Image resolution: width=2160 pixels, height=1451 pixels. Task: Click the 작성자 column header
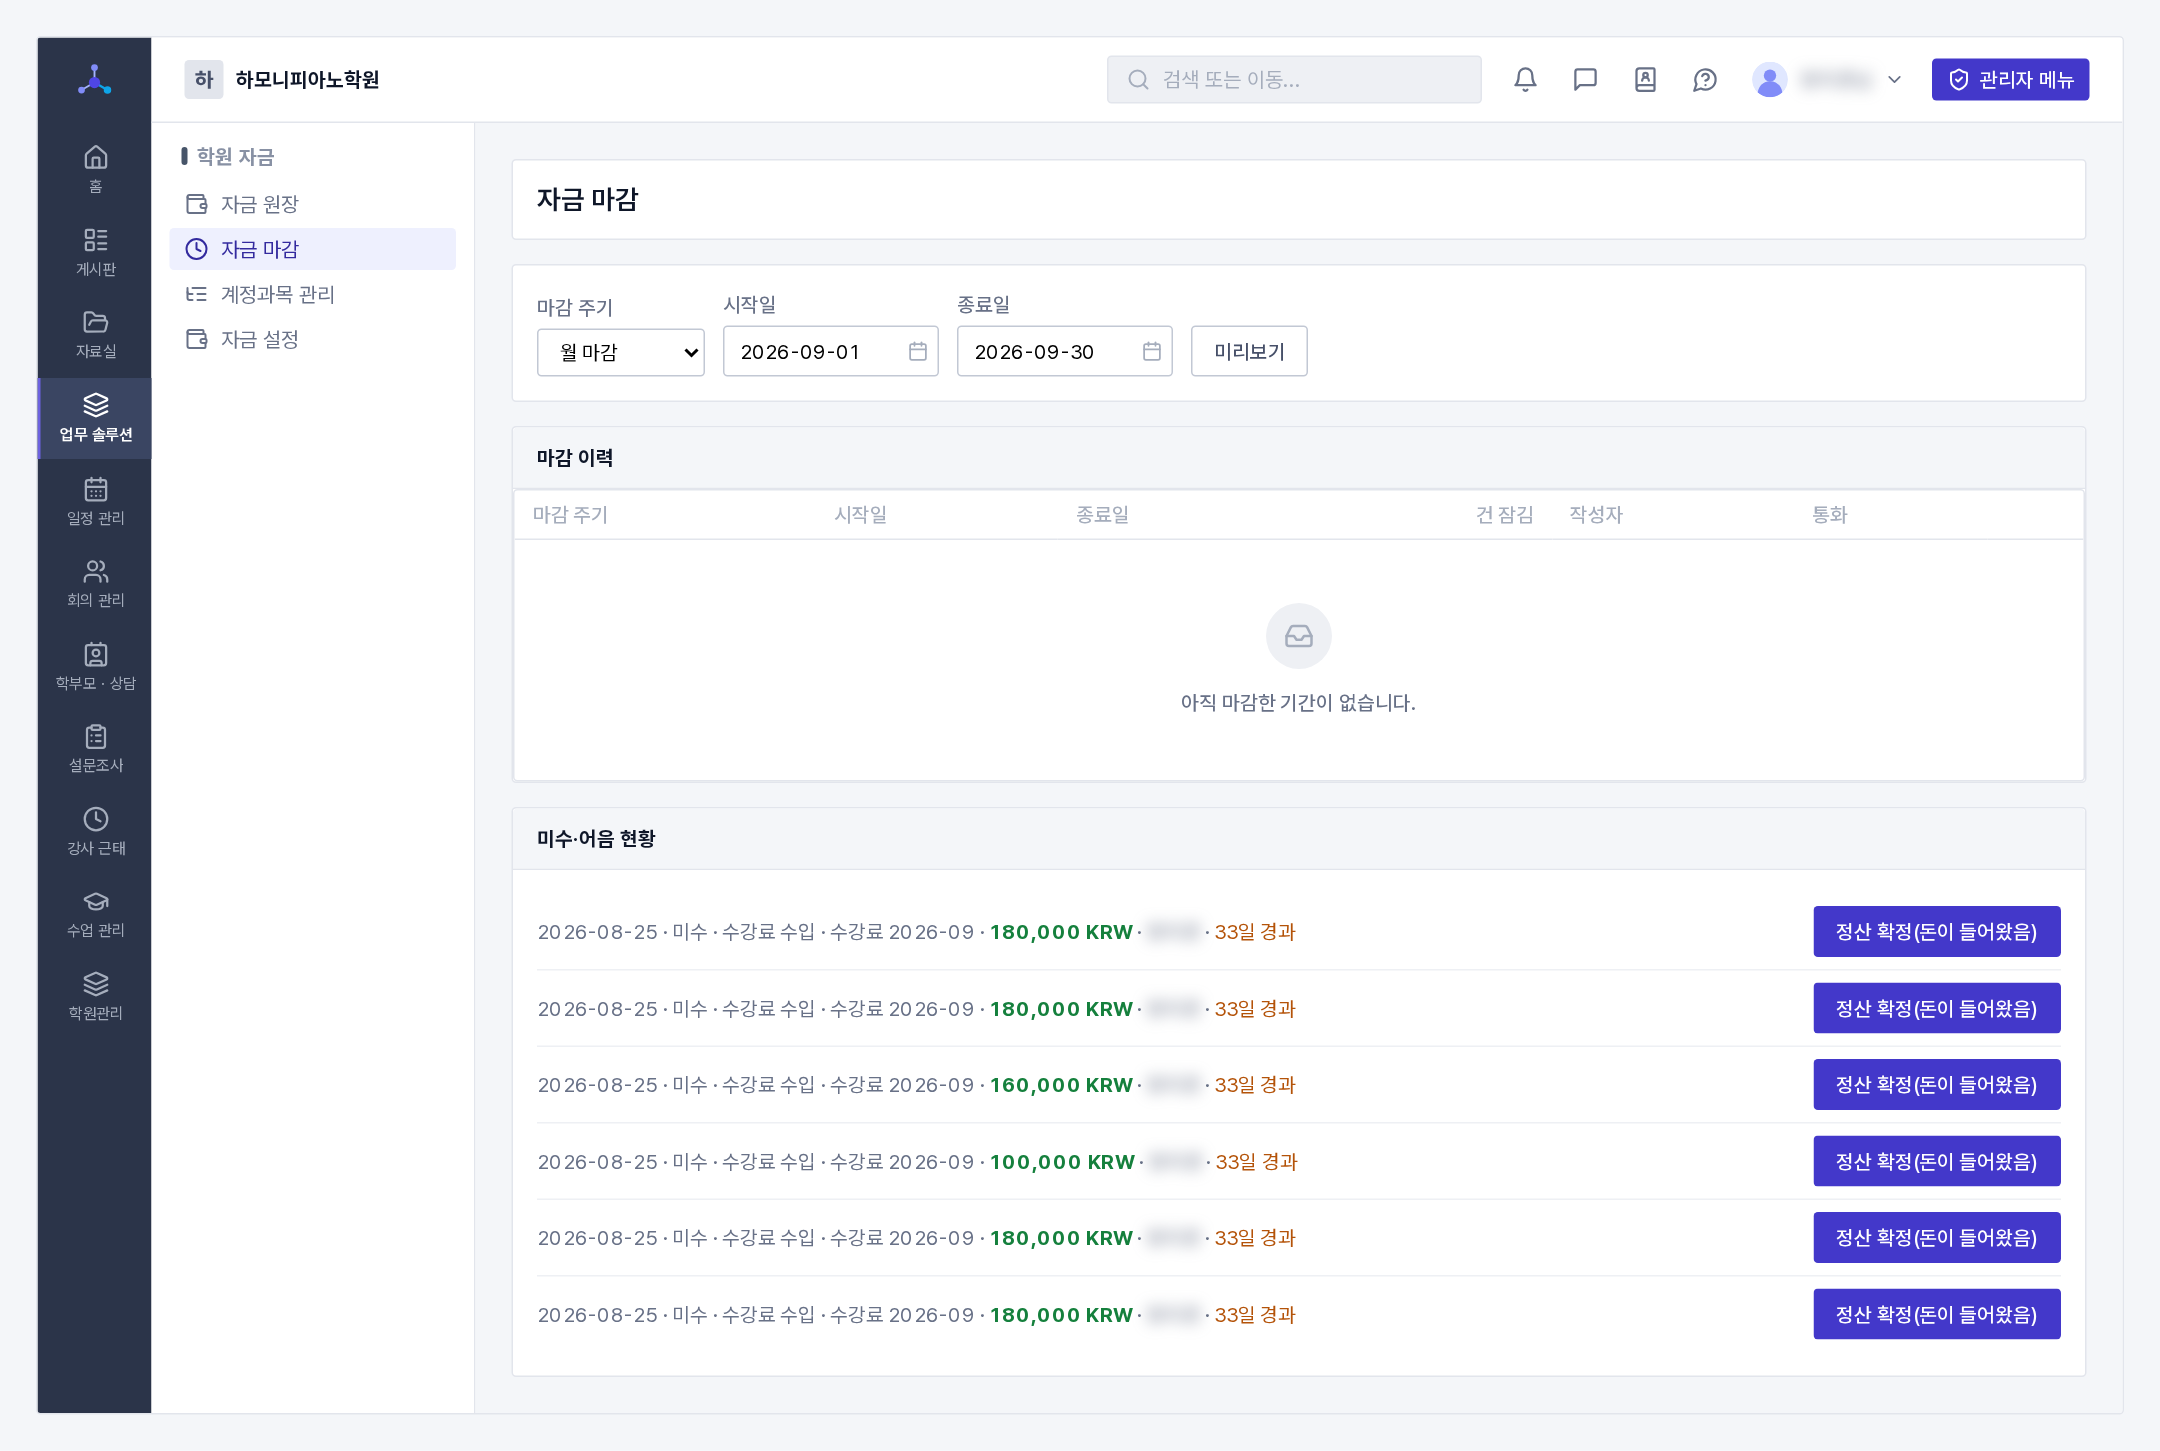click(x=1596, y=514)
